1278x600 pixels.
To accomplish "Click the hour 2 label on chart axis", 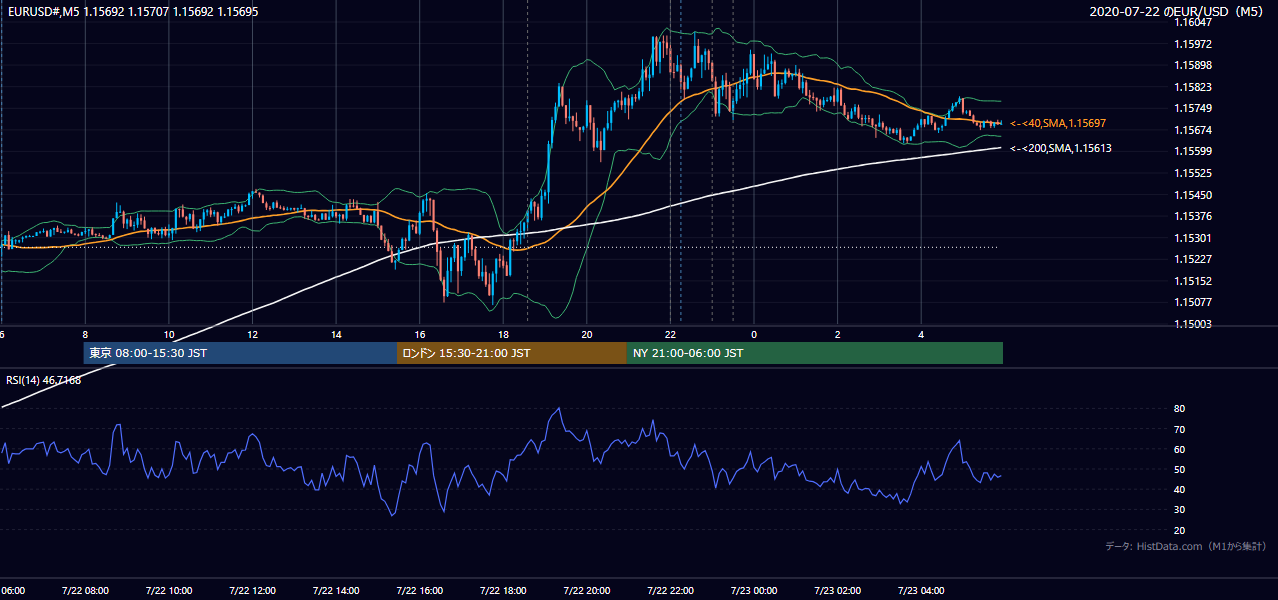I will 838,335.
